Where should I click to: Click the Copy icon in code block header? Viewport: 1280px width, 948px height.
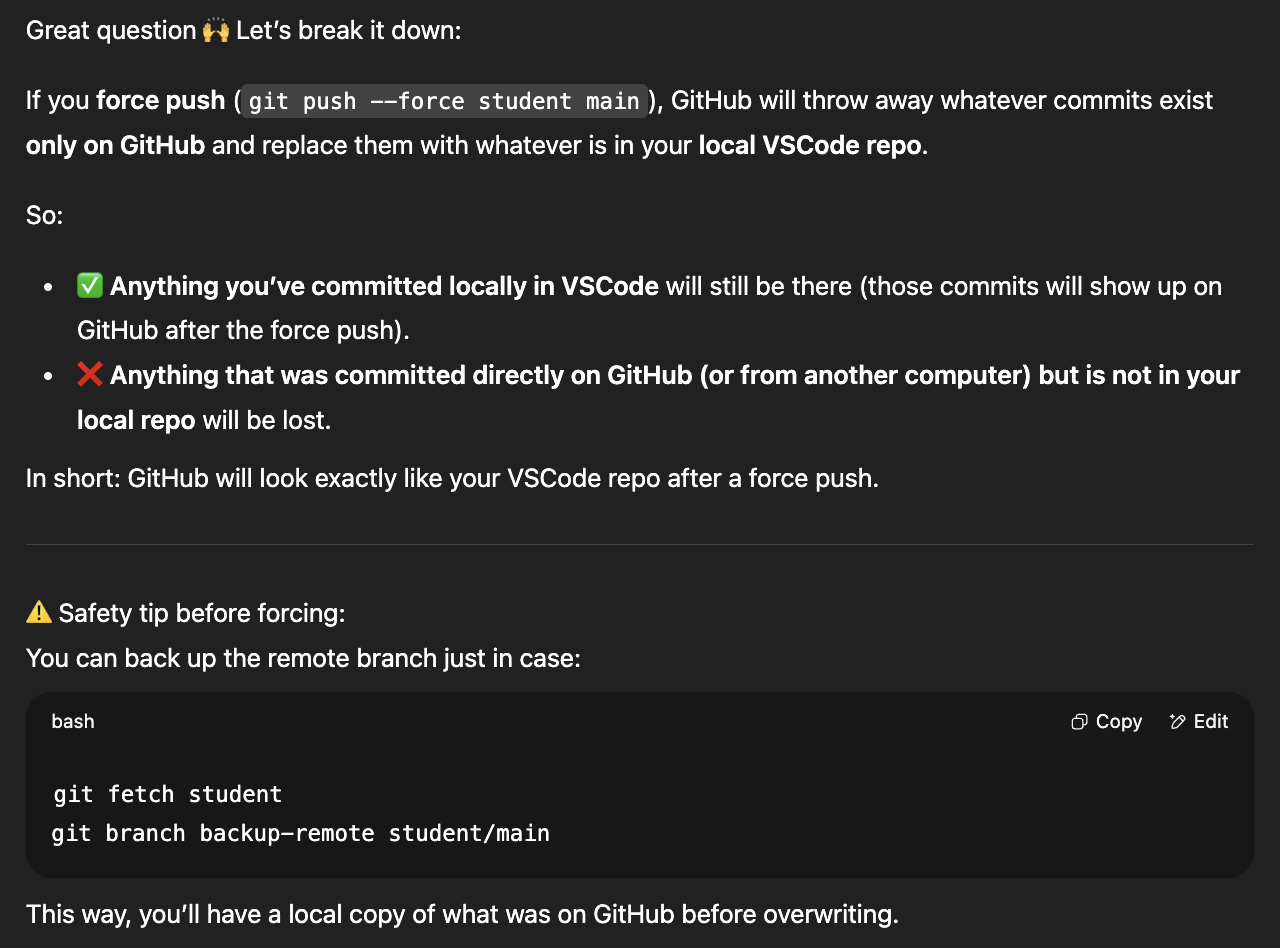[x=1079, y=722]
